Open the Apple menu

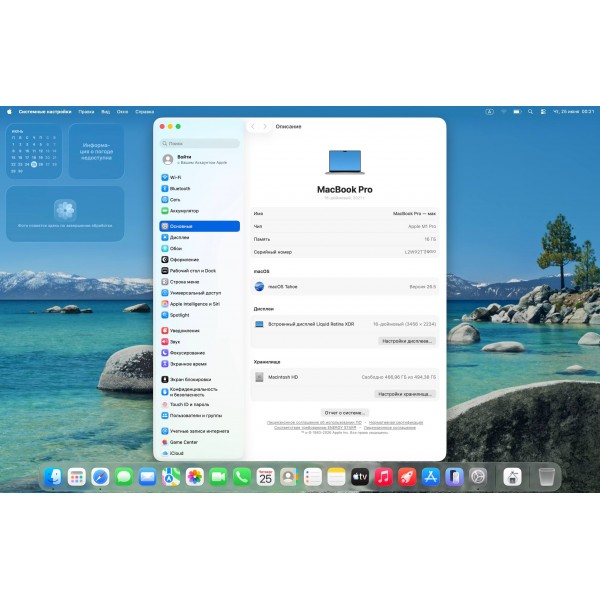coord(10,112)
